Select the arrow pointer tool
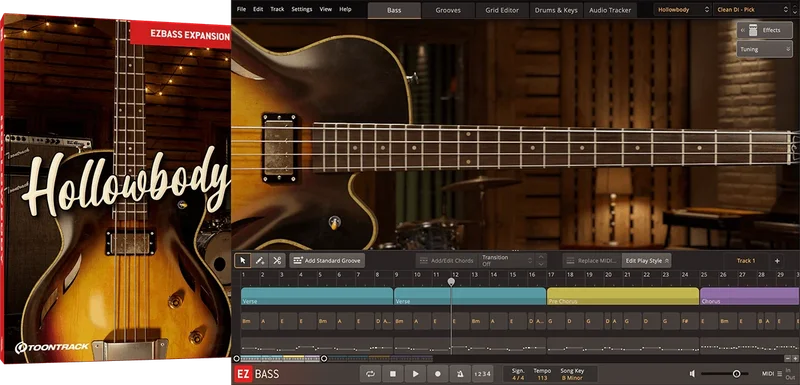This screenshot has height=385, width=800. click(x=243, y=261)
